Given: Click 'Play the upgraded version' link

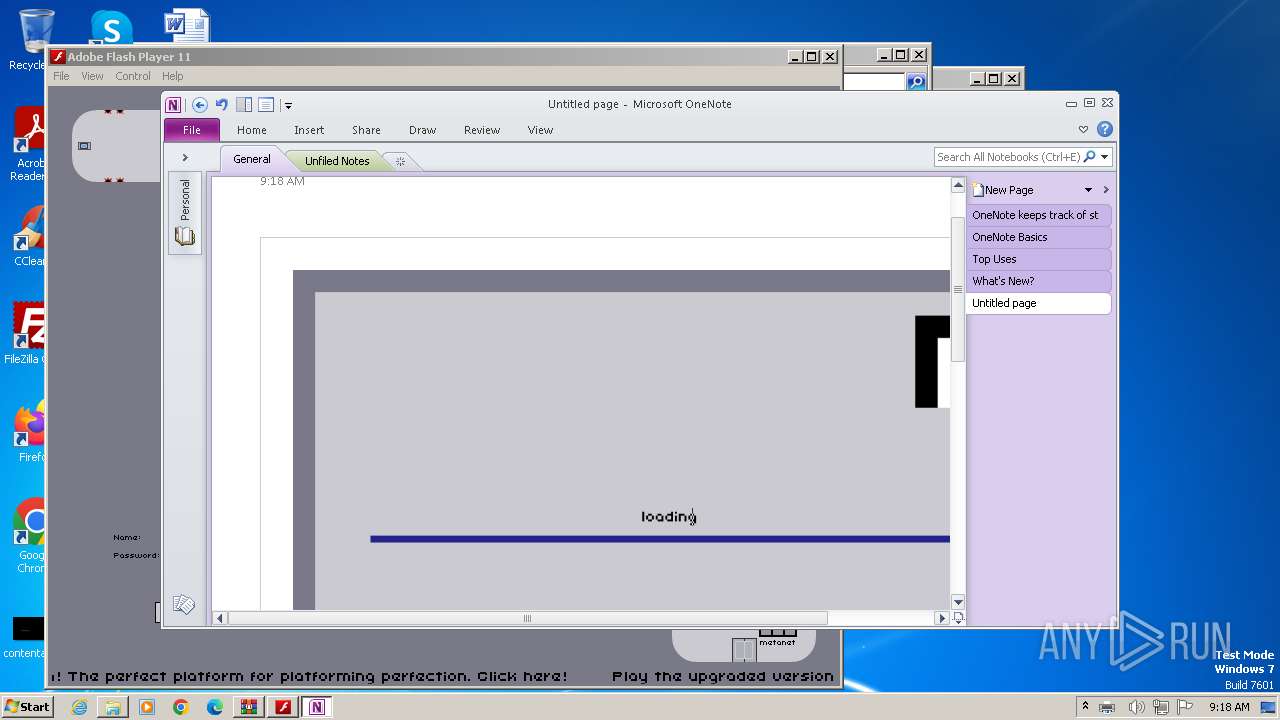Looking at the screenshot, I should click(x=723, y=676).
